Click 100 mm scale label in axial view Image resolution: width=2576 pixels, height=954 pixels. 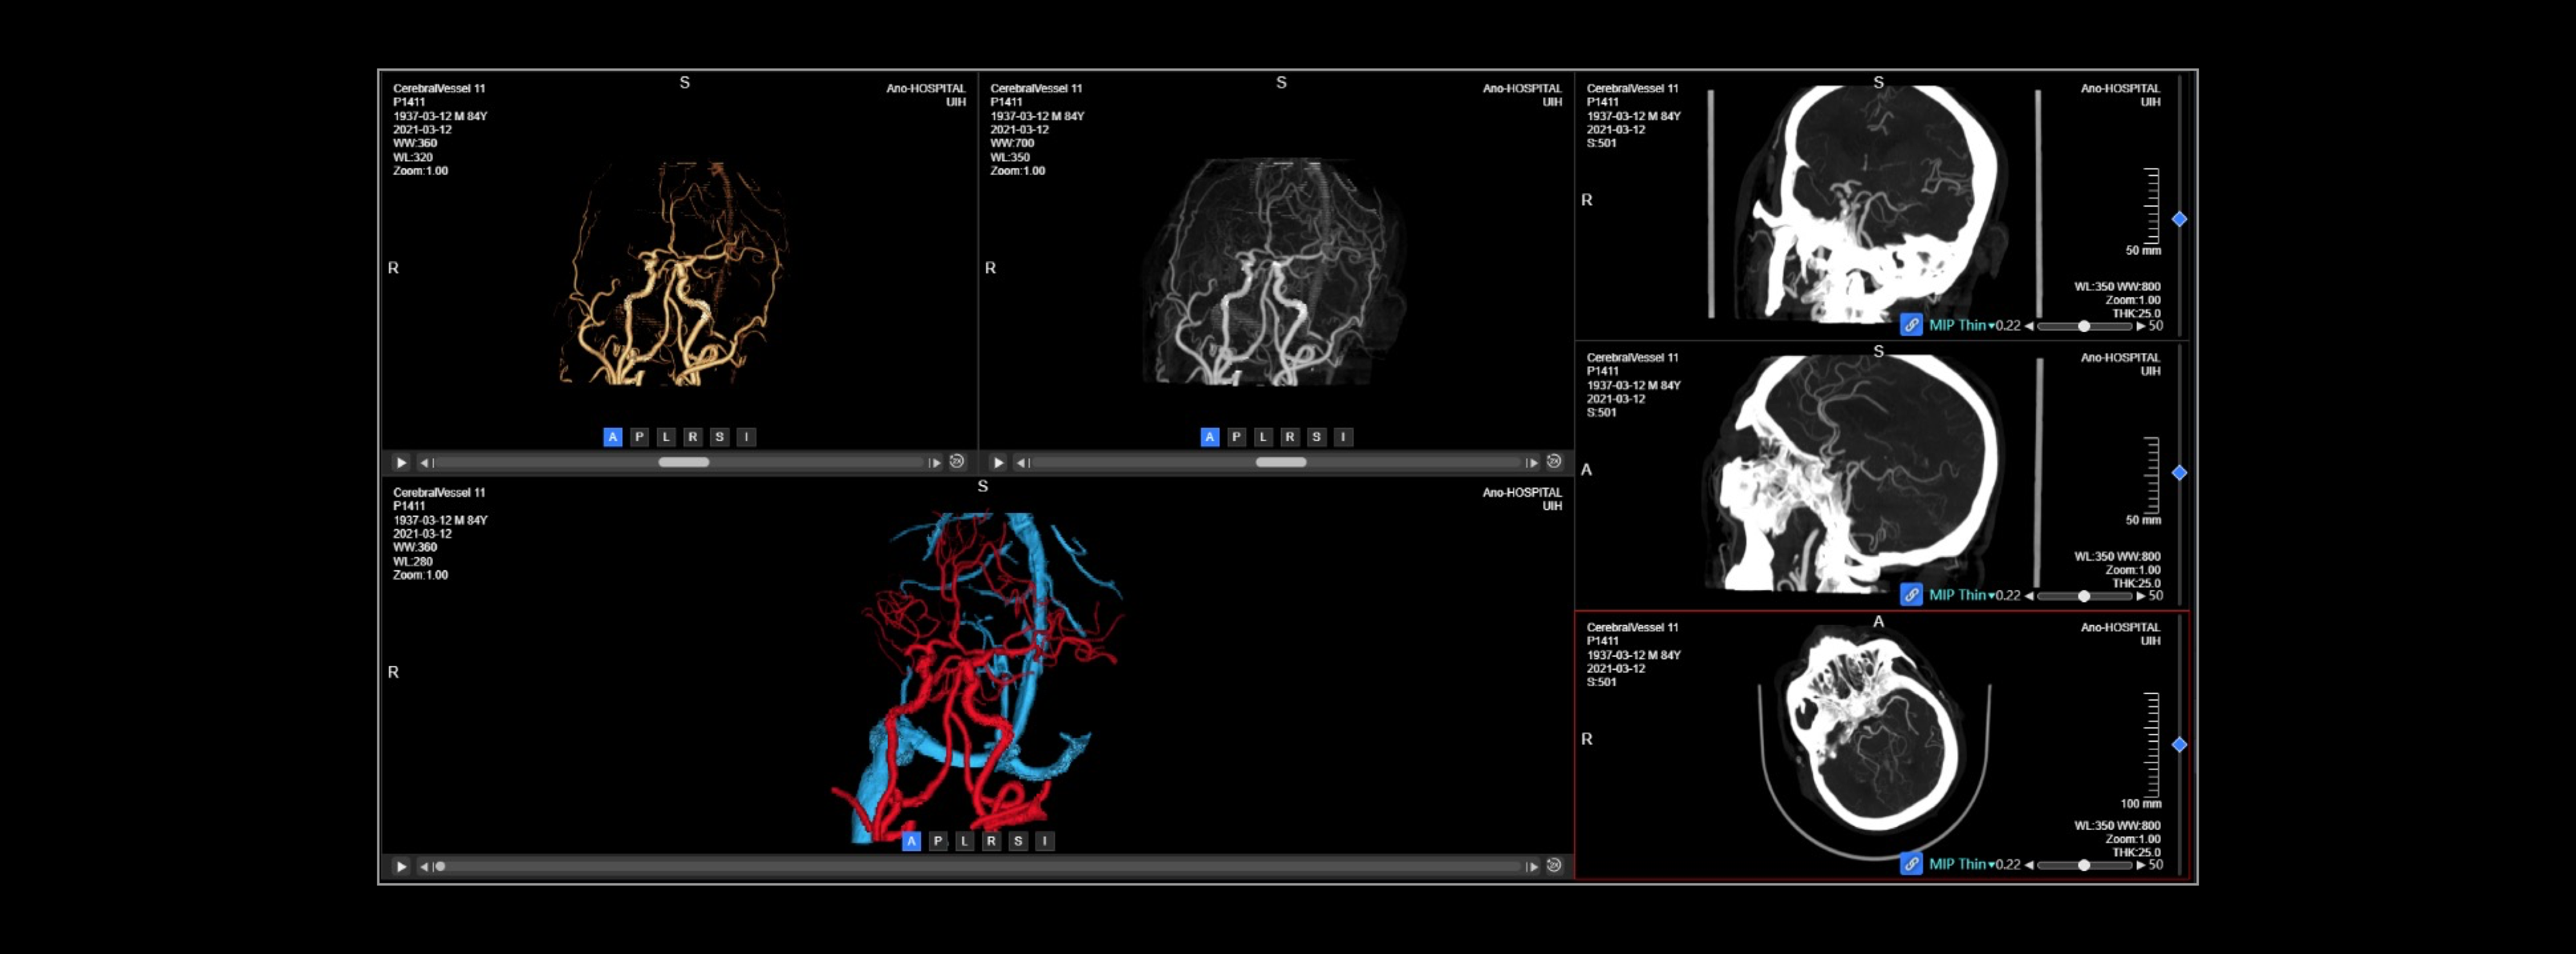pos(2141,803)
